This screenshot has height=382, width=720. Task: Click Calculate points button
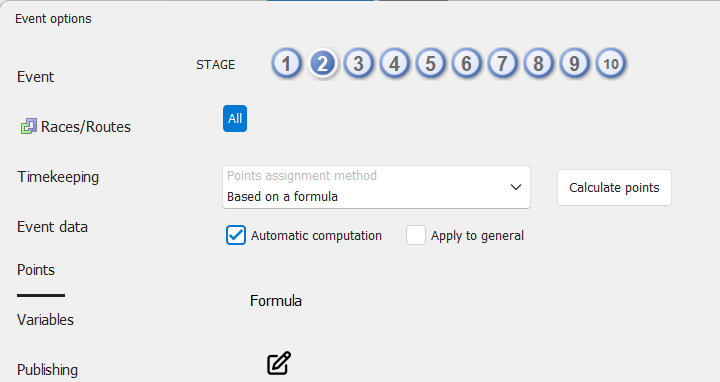pos(614,187)
